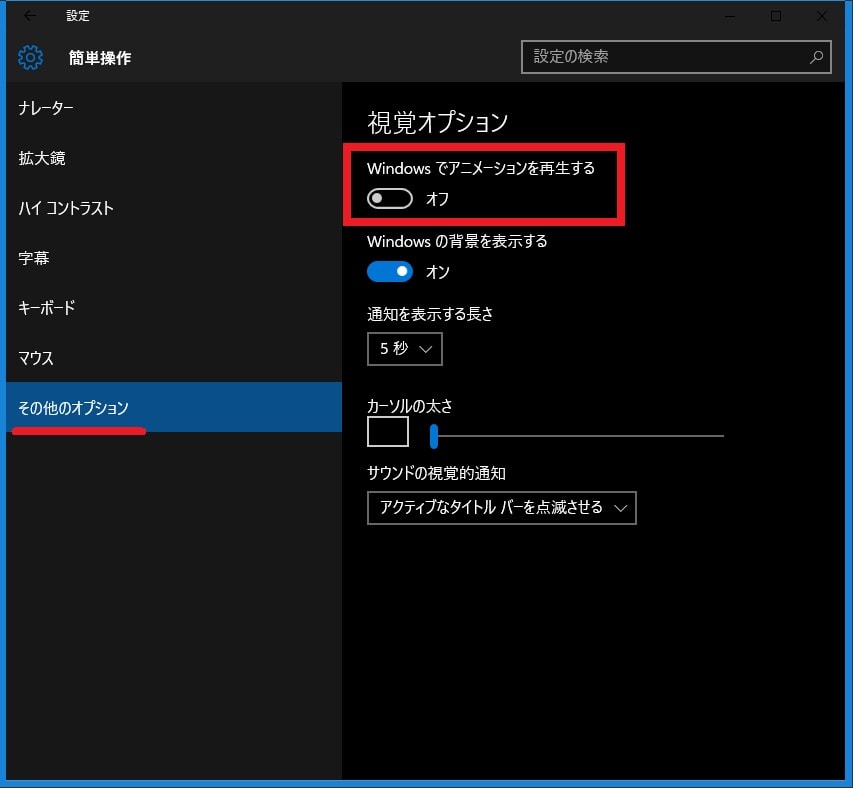Select 字幕 in the sidebar

174,258
